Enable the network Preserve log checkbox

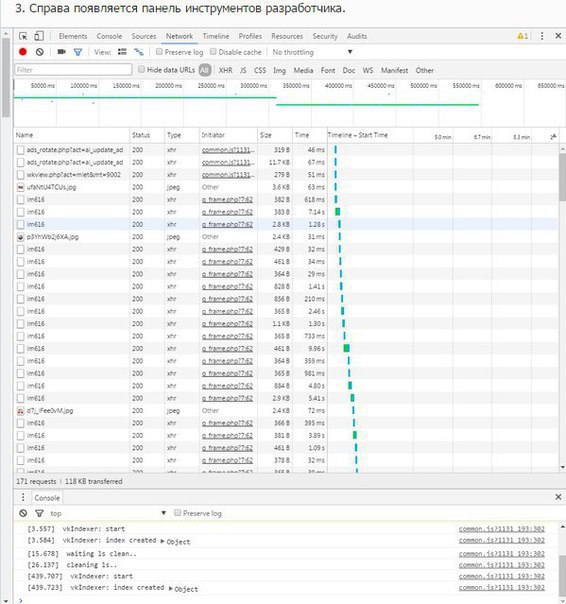[x=159, y=52]
